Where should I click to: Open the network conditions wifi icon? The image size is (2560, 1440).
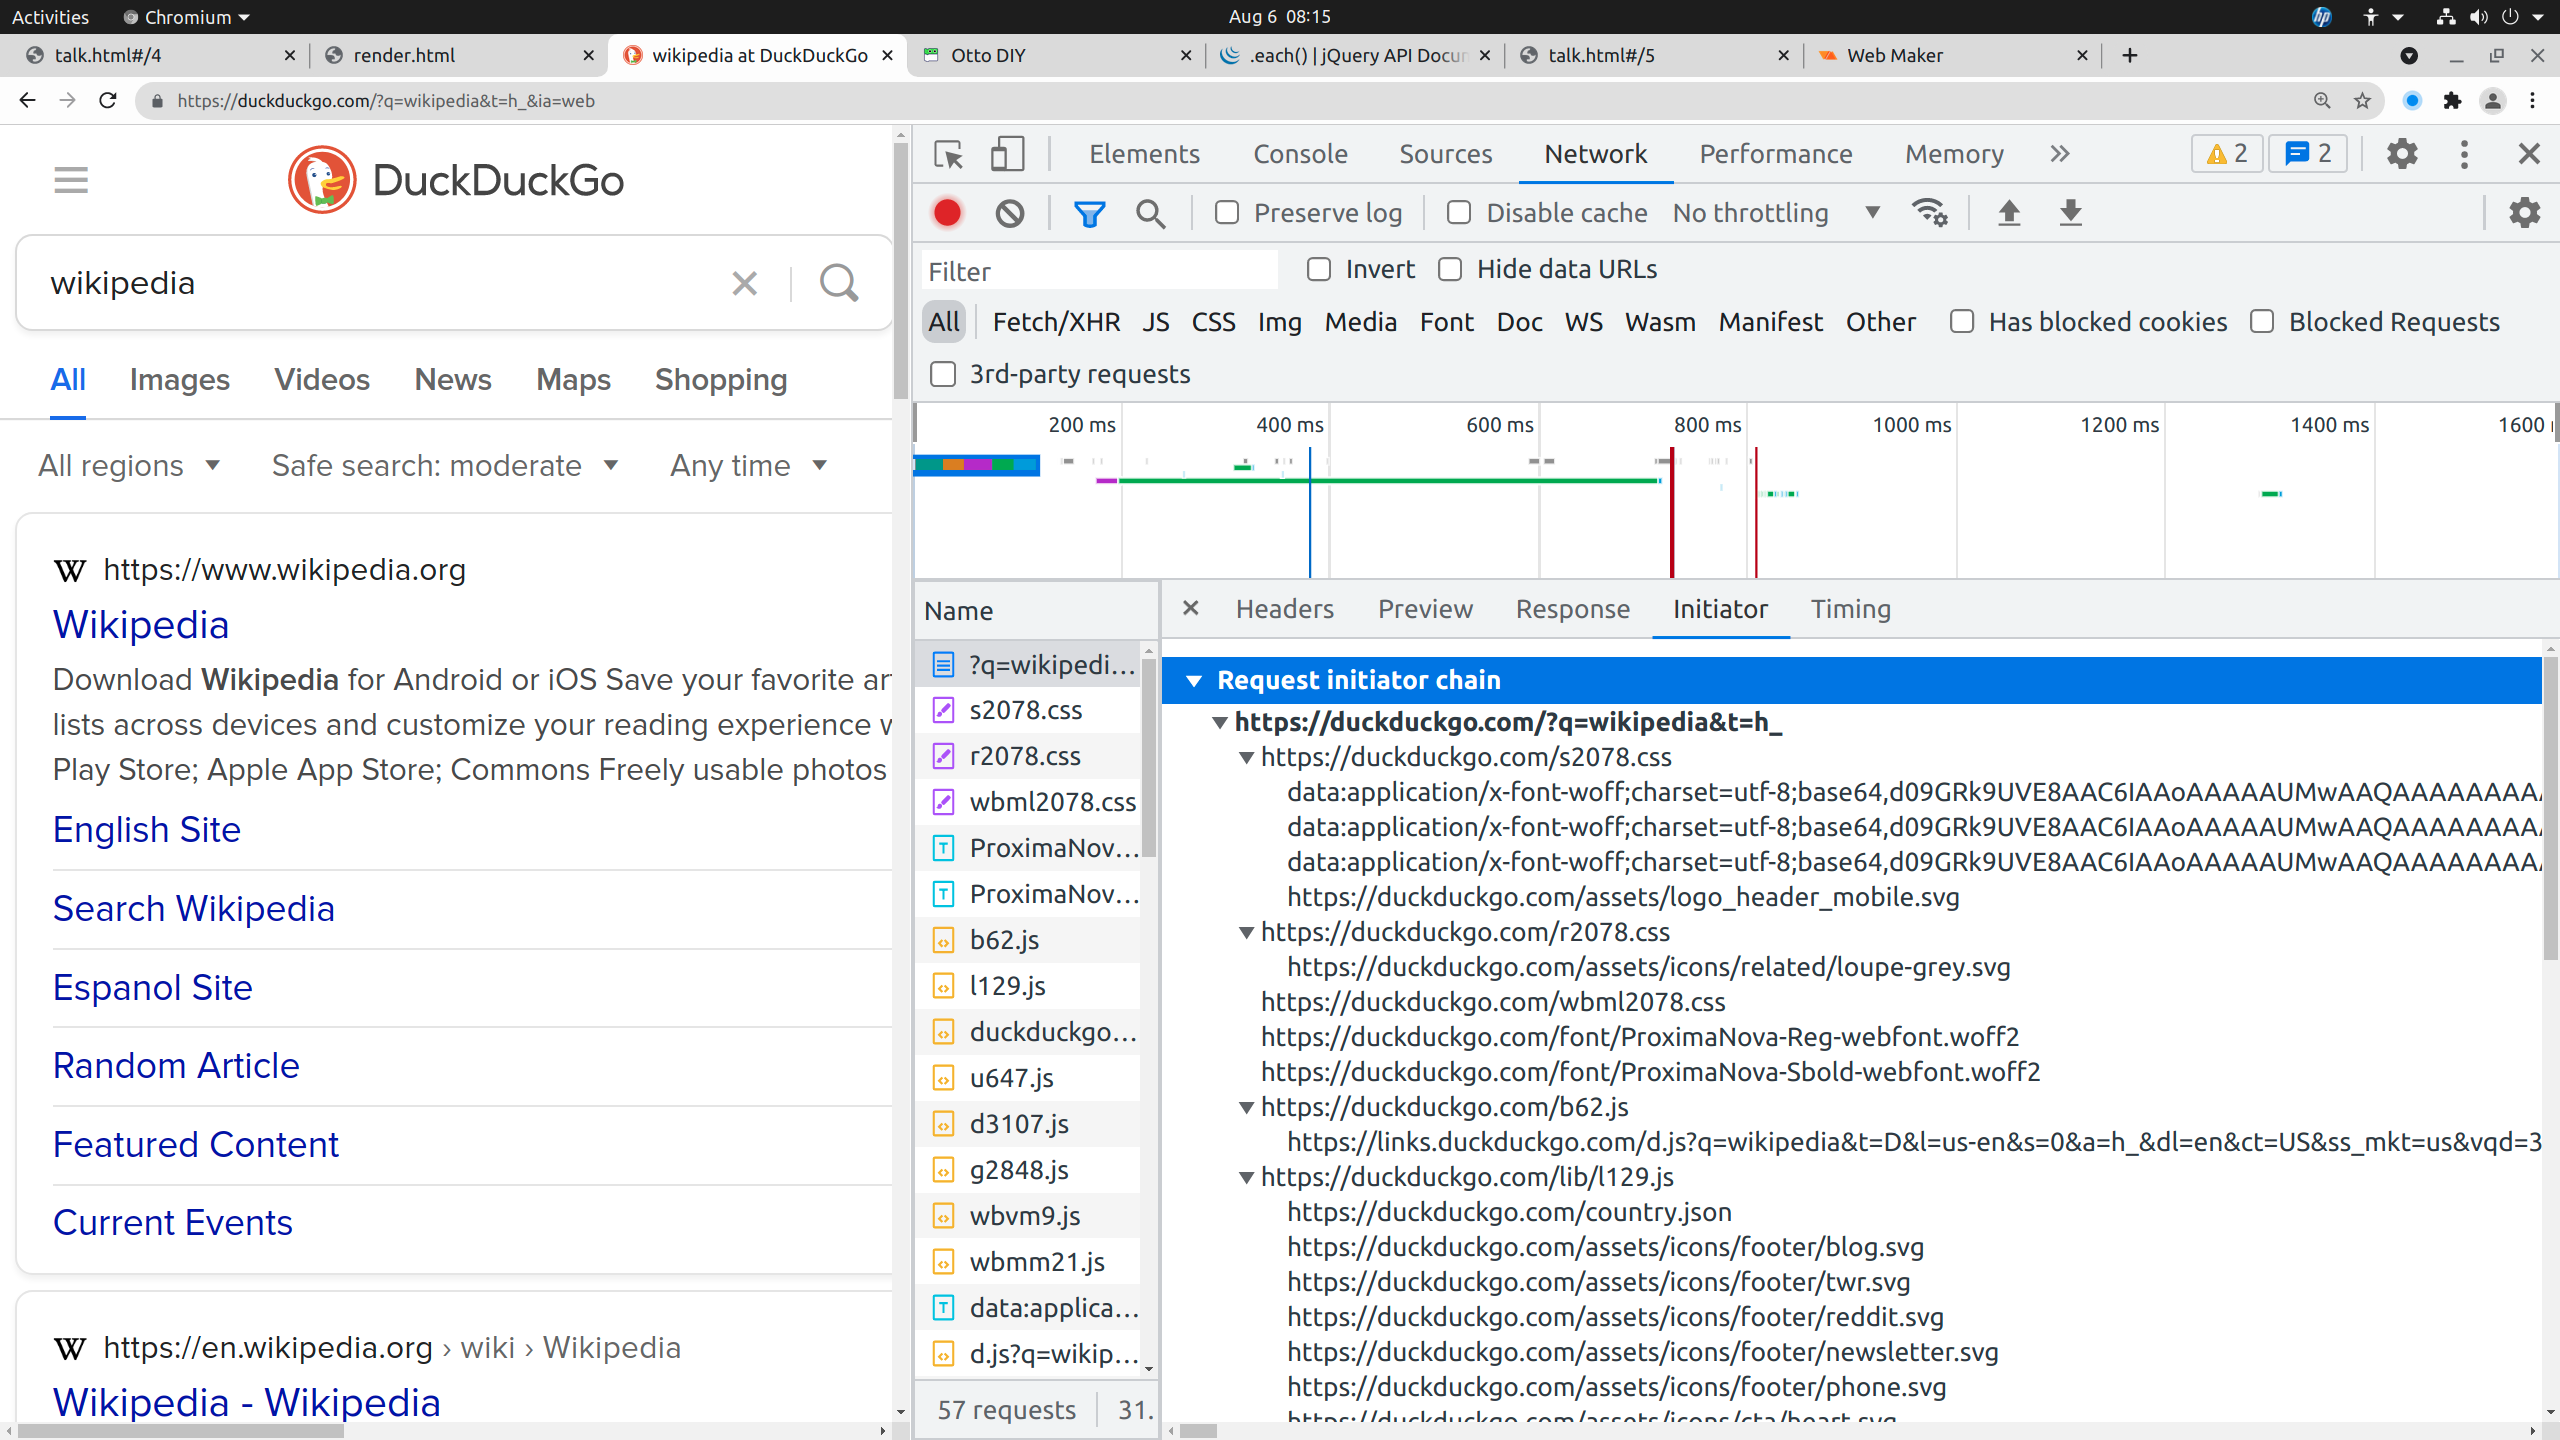point(1929,213)
